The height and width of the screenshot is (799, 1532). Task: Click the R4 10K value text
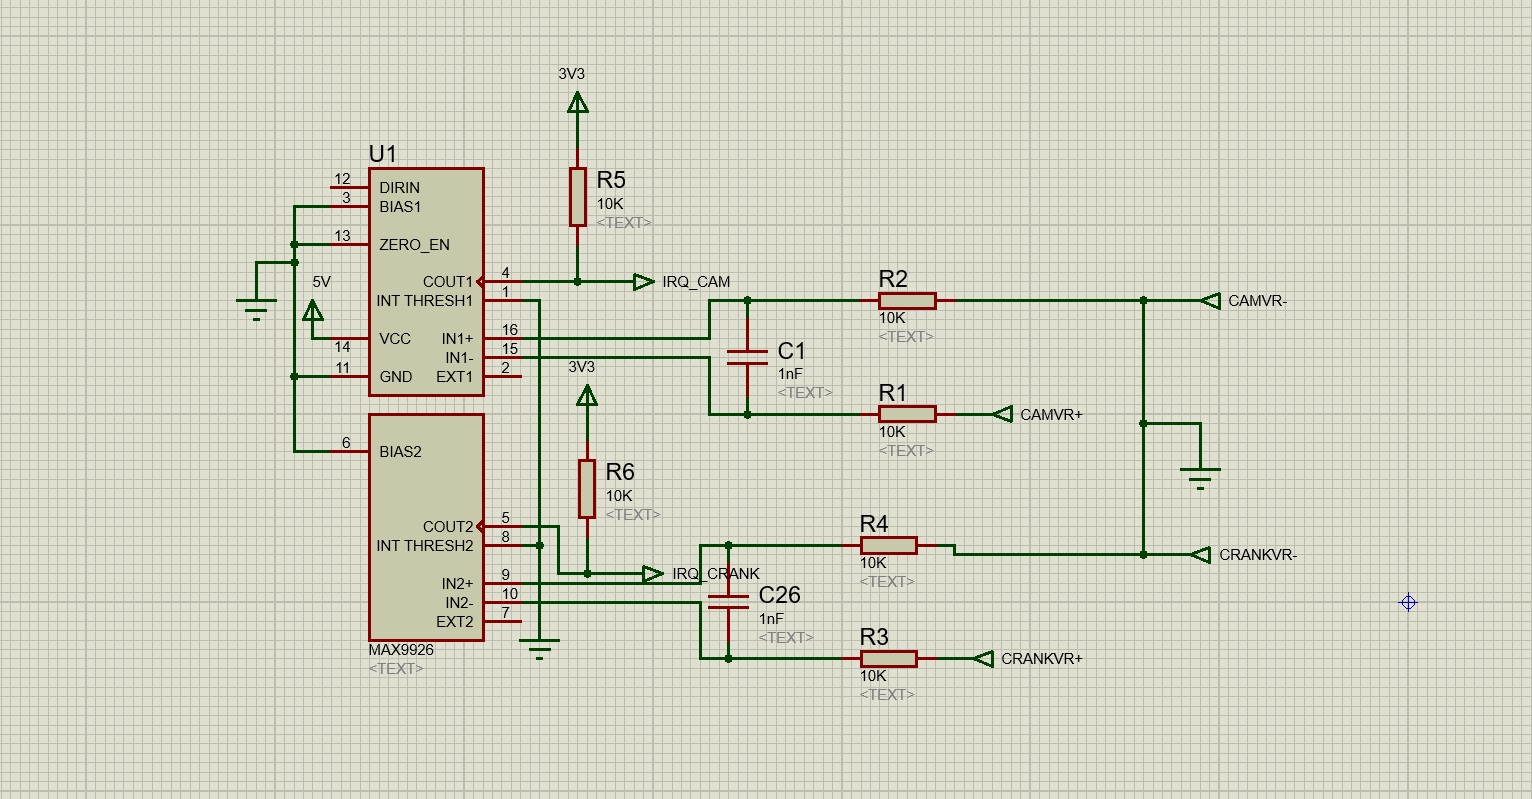(x=874, y=563)
